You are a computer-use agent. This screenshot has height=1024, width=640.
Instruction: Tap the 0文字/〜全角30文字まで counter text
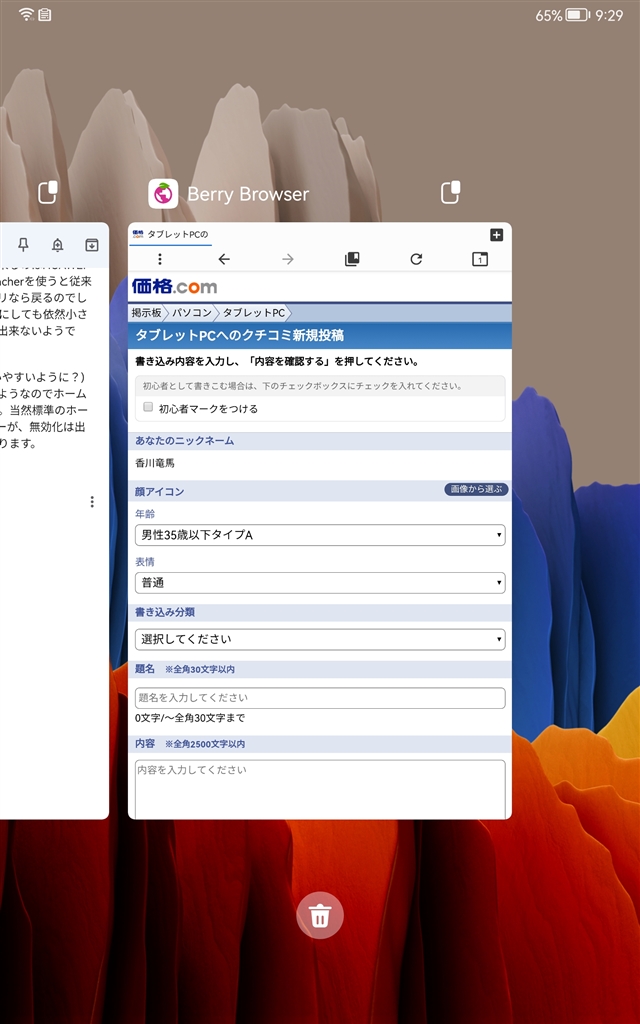coord(190,718)
